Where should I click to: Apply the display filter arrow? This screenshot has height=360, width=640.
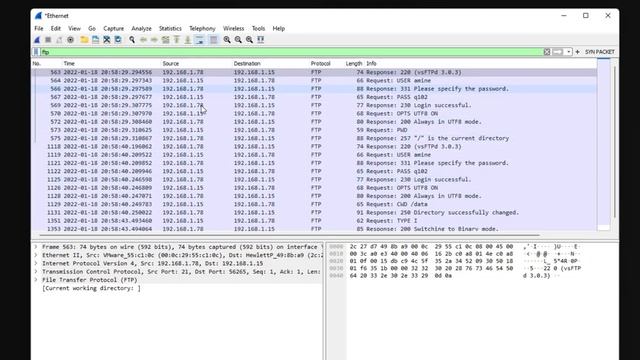coord(558,52)
